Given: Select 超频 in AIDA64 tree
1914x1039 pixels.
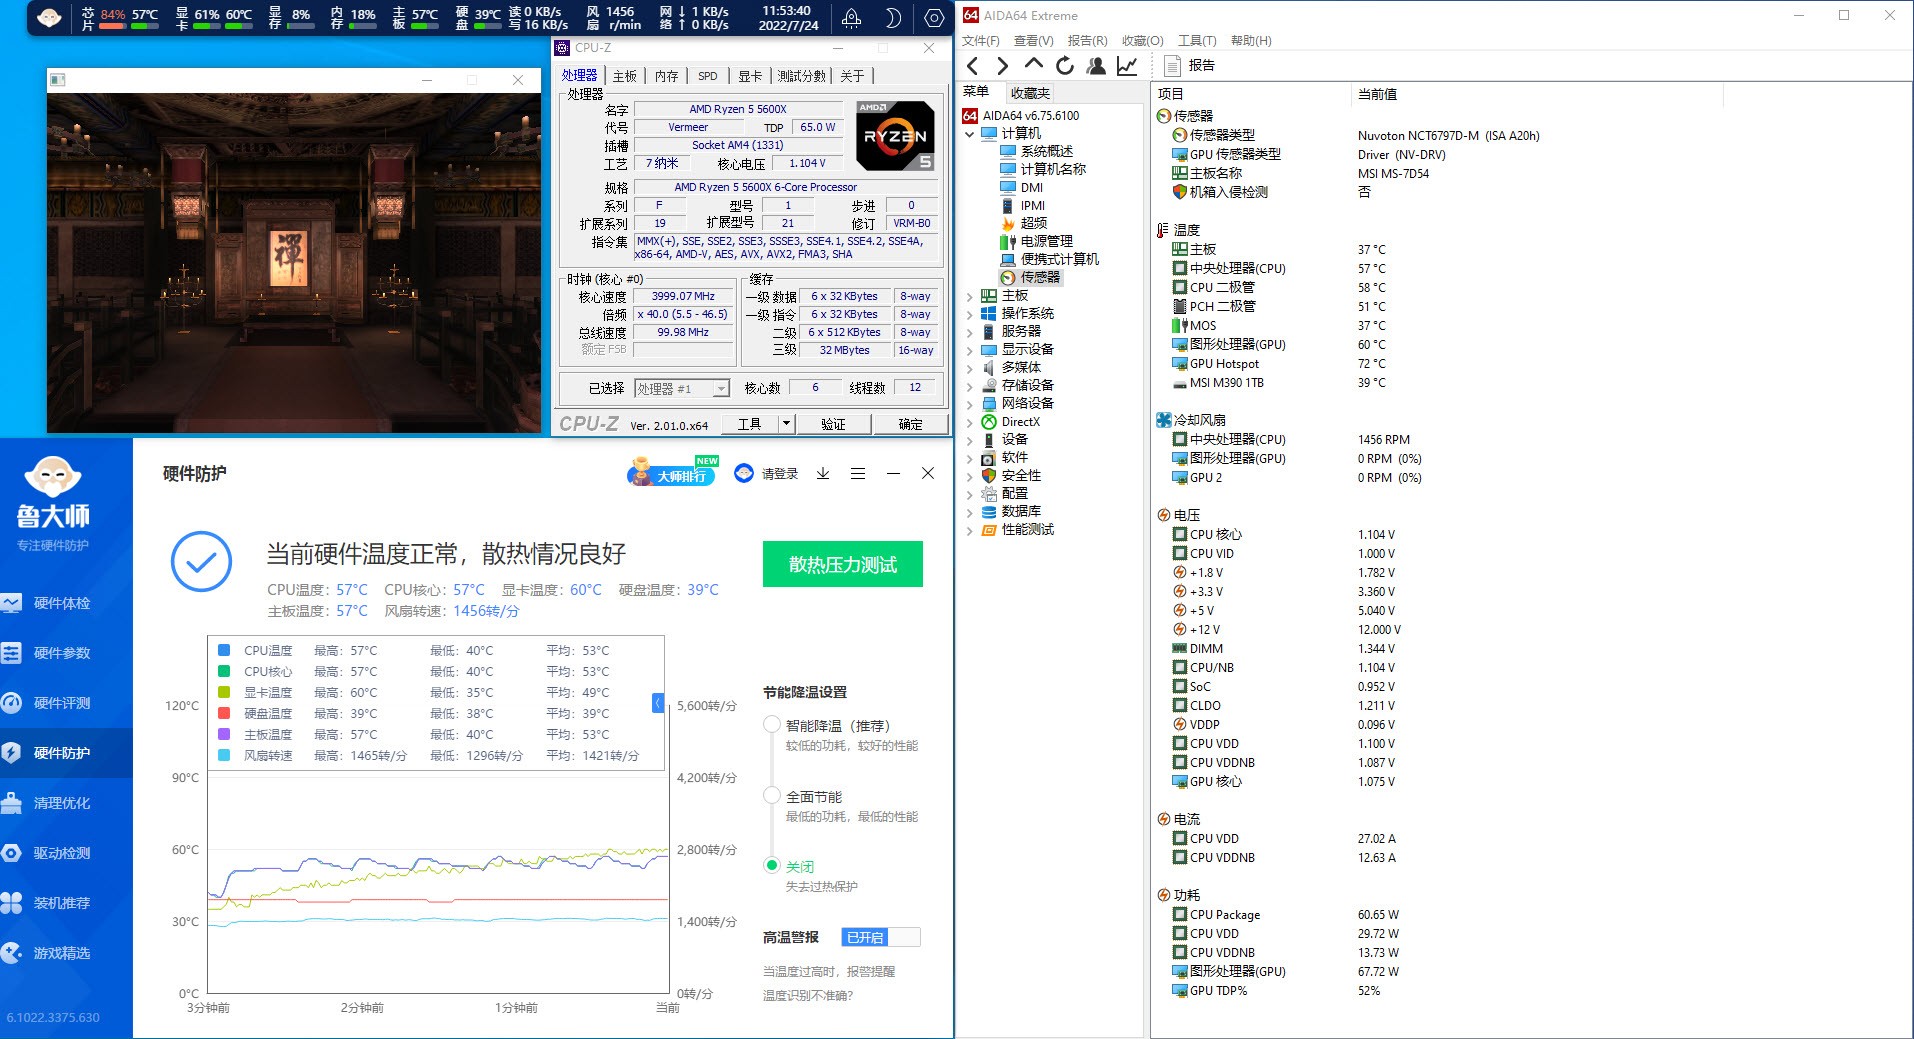Looking at the screenshot, I should click(x=1024, y=223).
